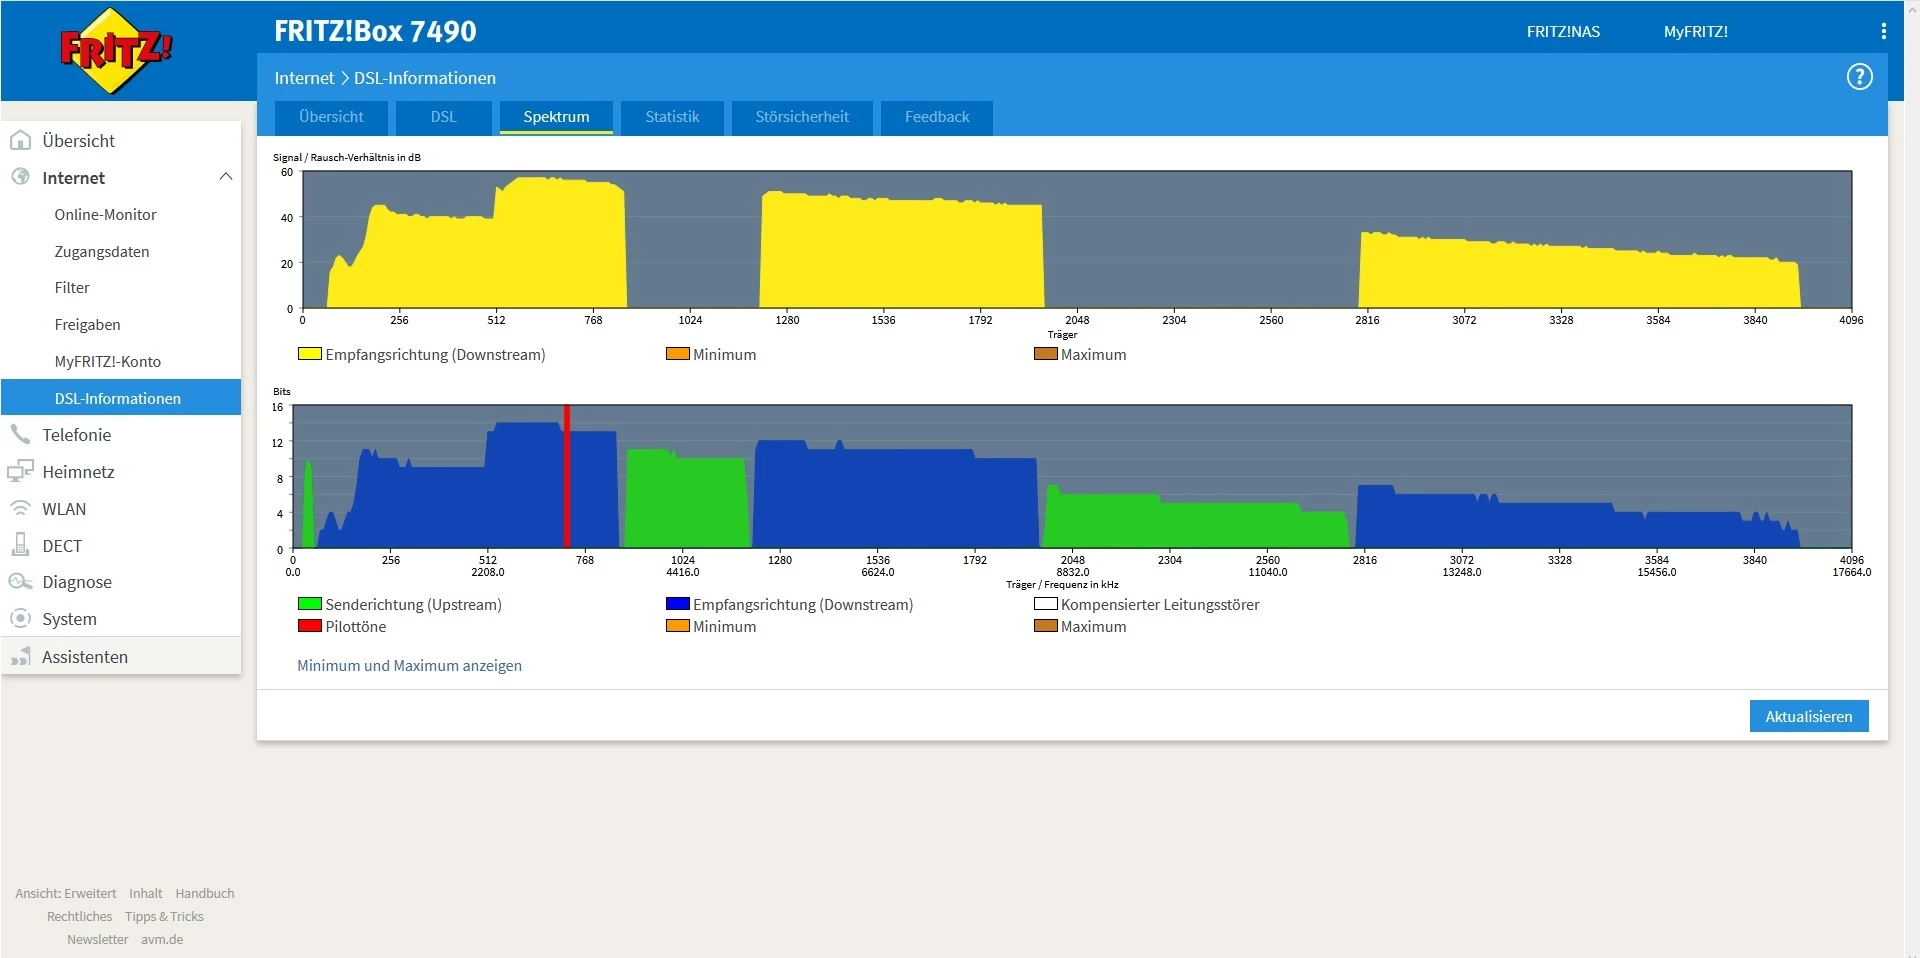The width and height of the screenshot is (1920, 958).
Task: Switch to the Statistik tab
Action: point(672,117)
